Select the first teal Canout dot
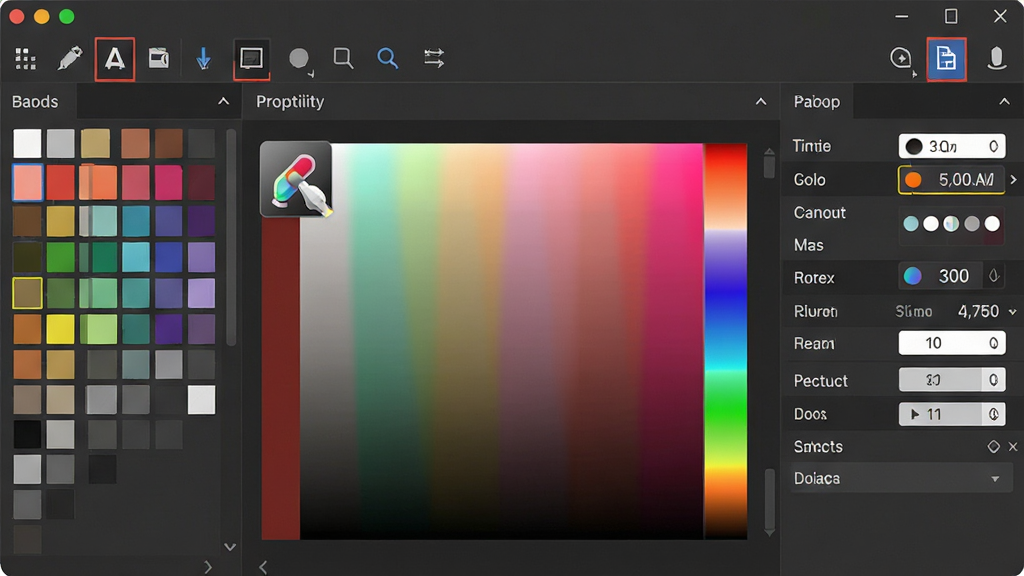Image resolution: width=1024 pixels, height=576 pixels. 911,224
